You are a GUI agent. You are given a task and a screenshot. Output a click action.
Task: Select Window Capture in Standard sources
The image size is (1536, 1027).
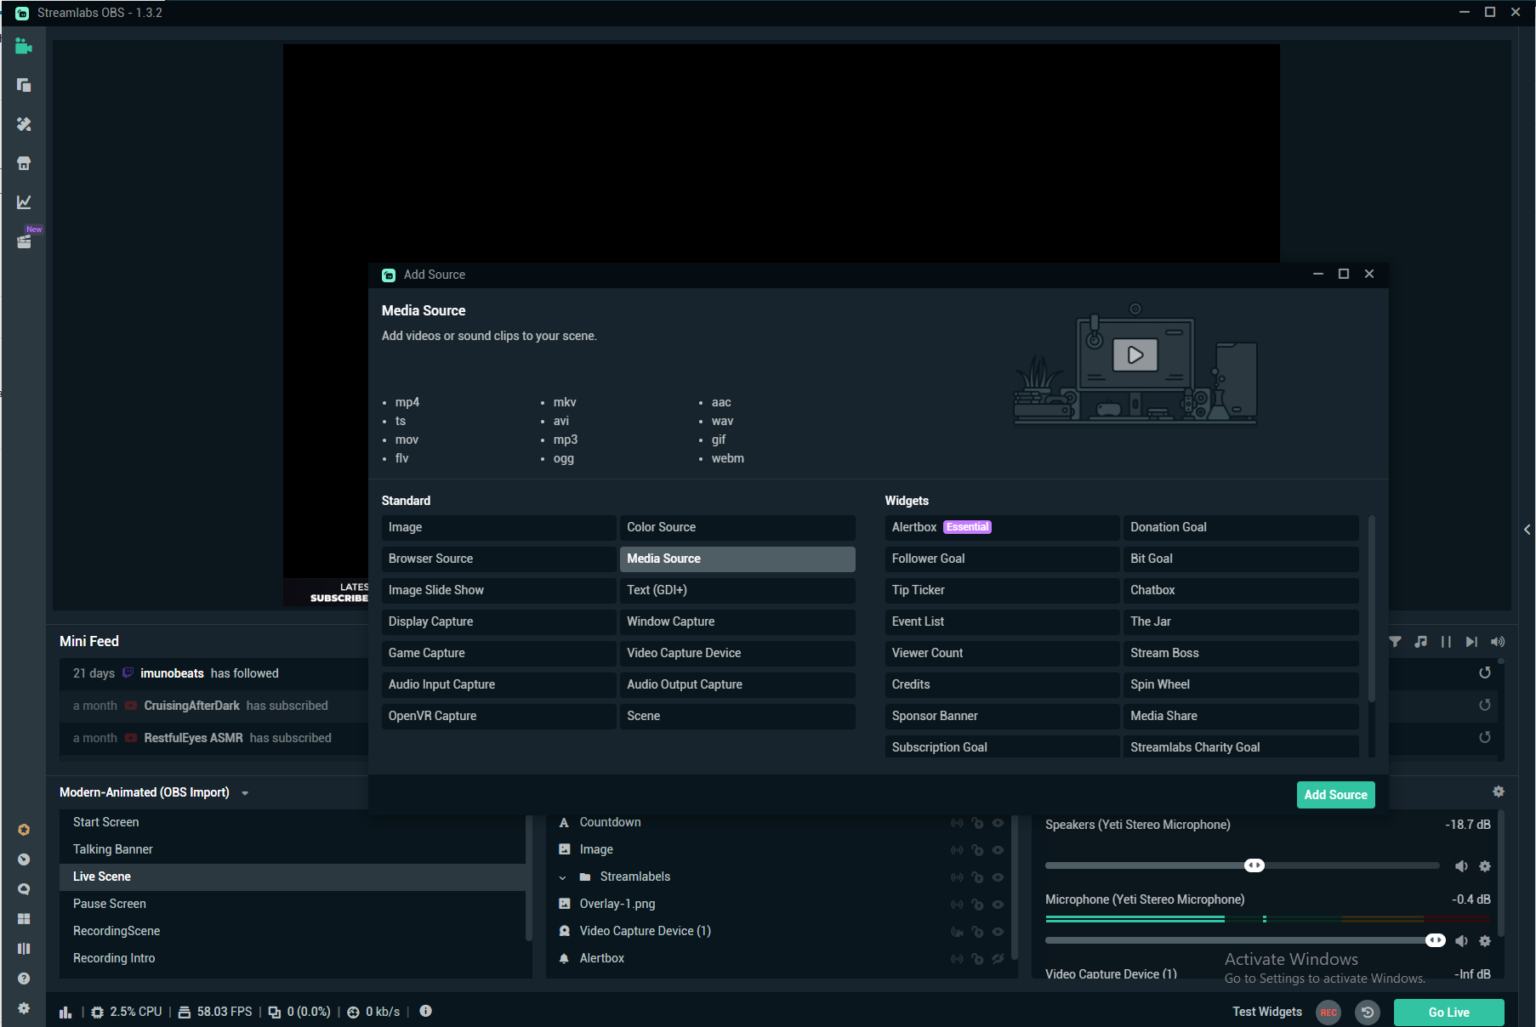click(x=737, y=621)
